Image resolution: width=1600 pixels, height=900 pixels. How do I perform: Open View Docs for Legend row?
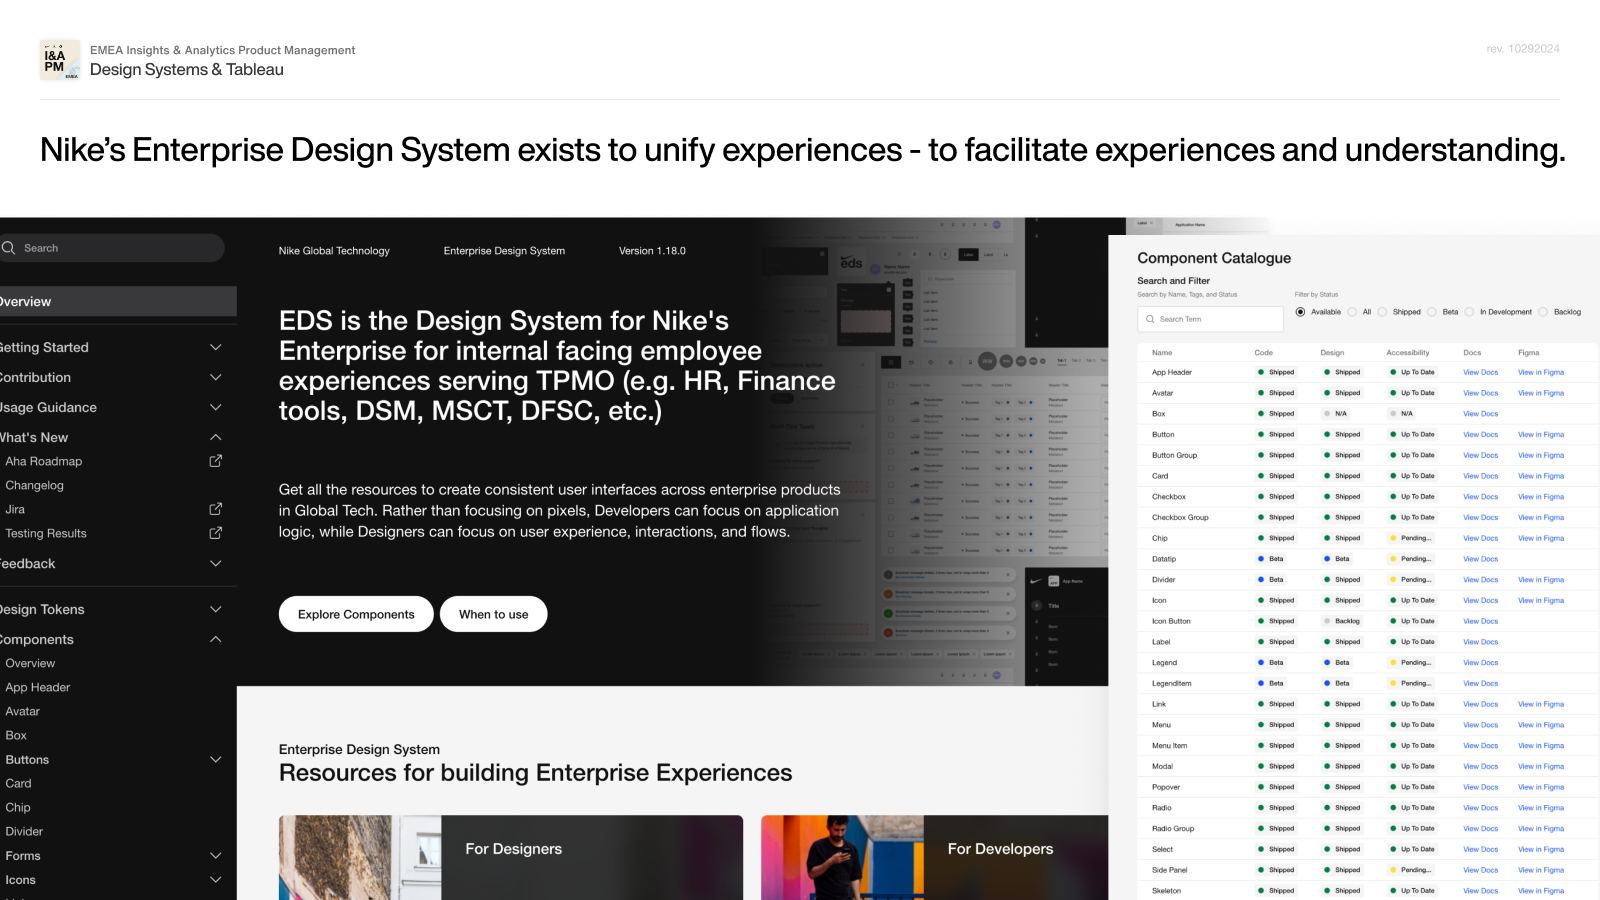click(x=1480, y=663)
